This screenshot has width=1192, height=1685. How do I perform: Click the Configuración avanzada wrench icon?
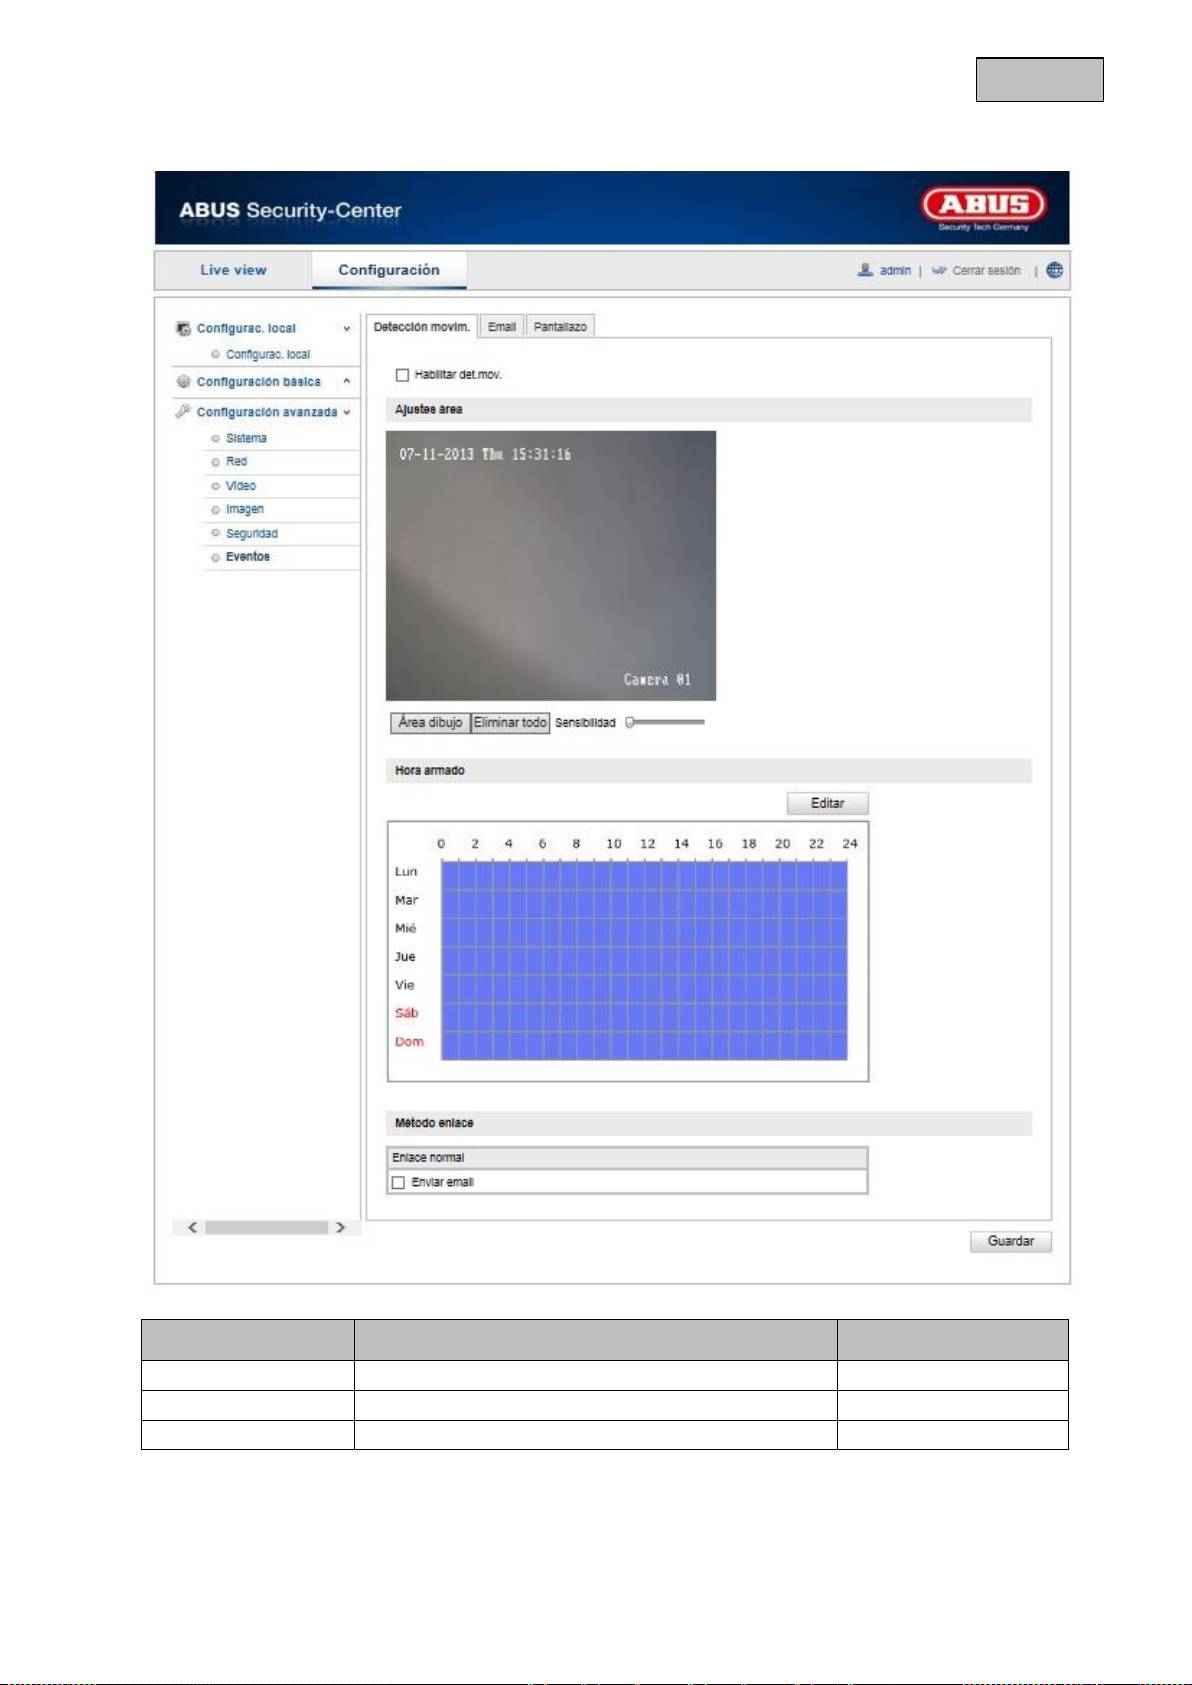pos(183,411)
